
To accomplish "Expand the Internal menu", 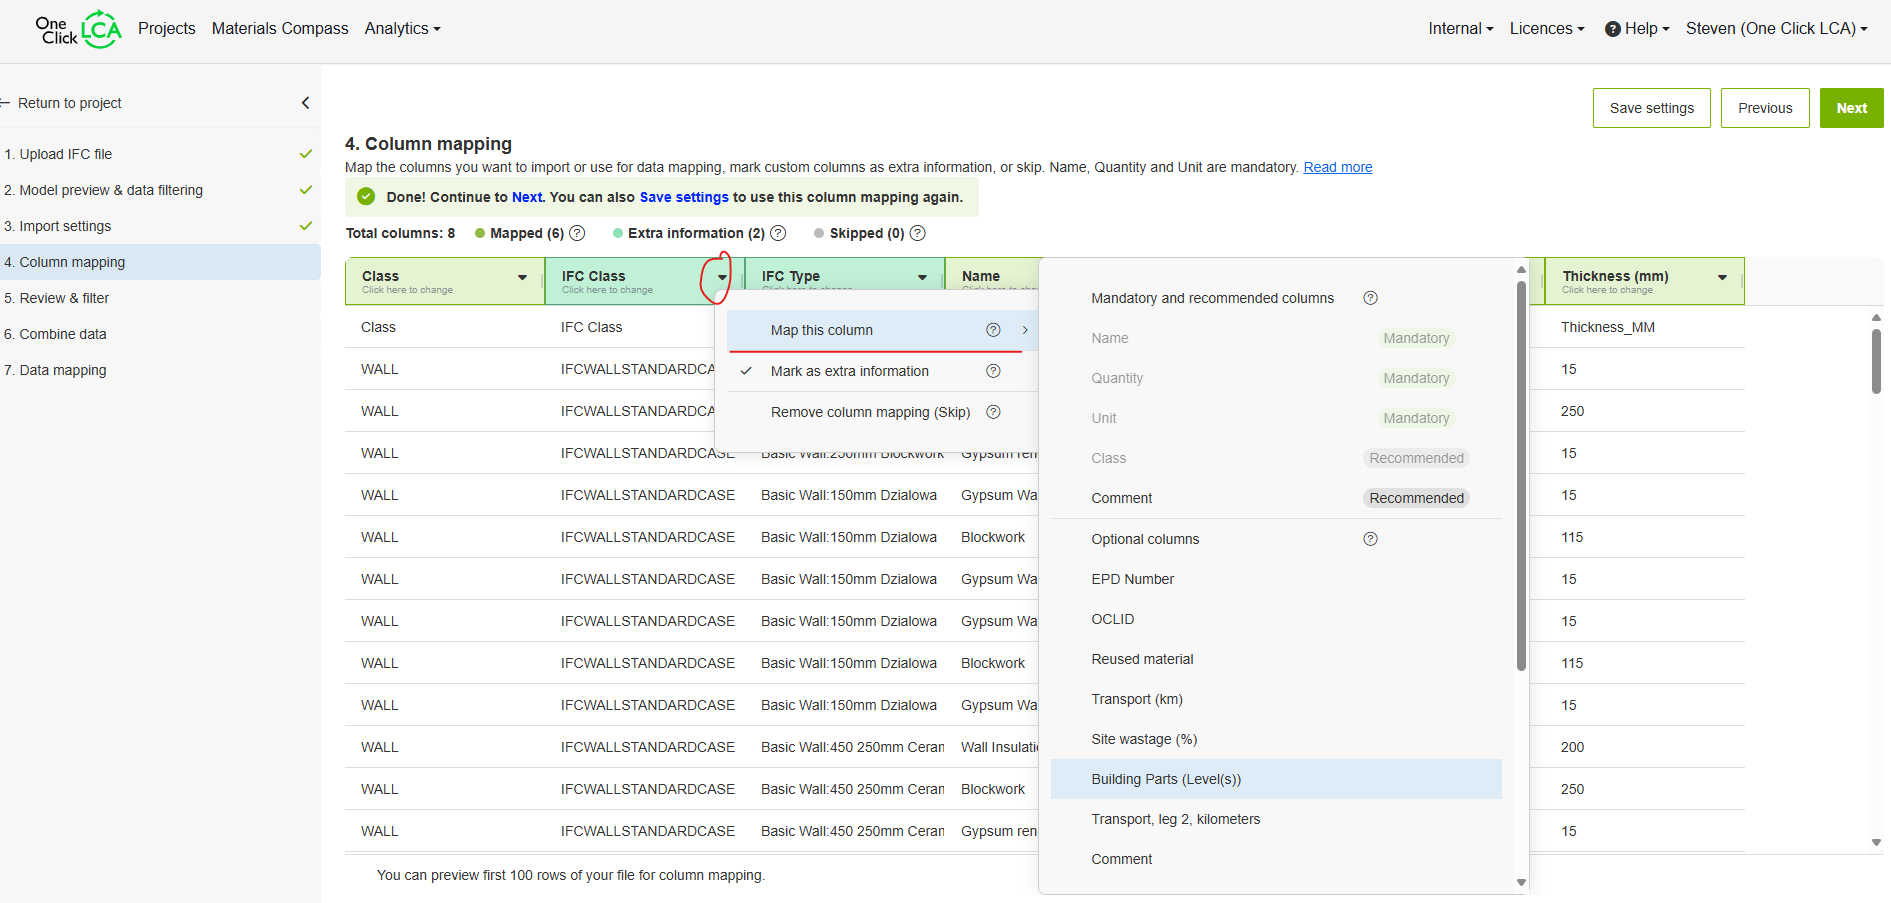I will click(1461, 29).
